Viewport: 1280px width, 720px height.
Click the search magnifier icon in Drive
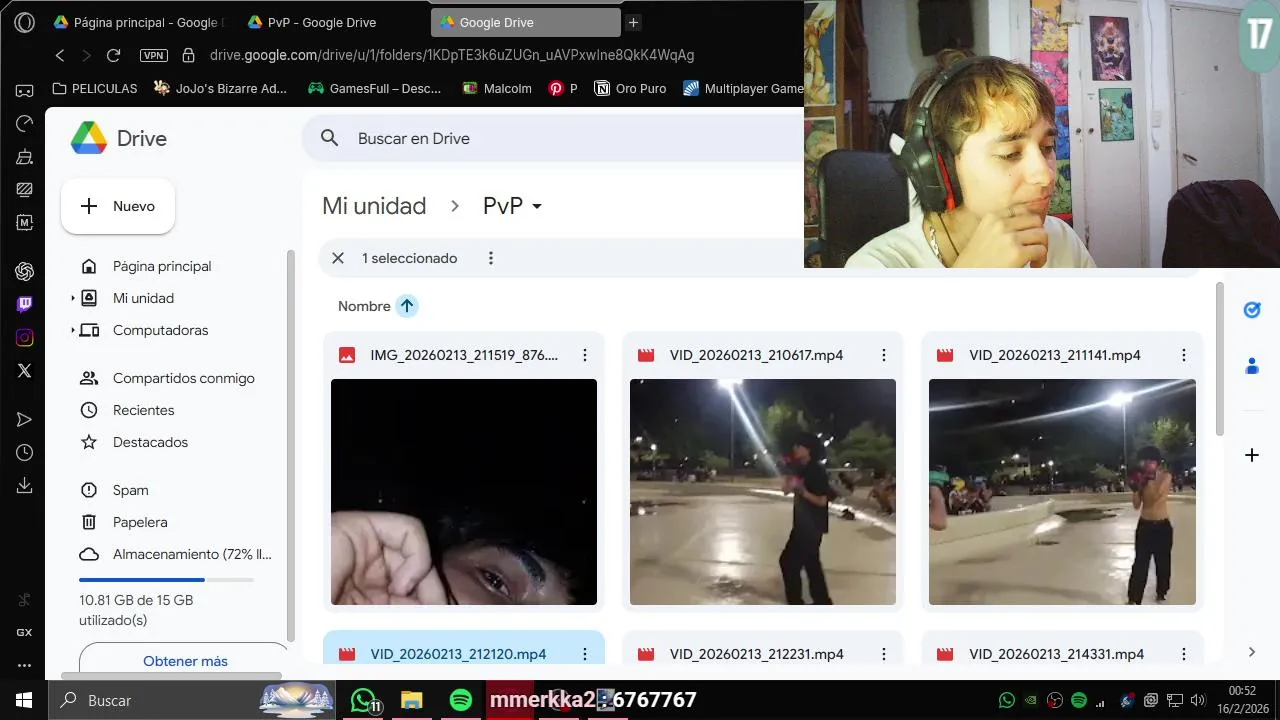(330, 138)
